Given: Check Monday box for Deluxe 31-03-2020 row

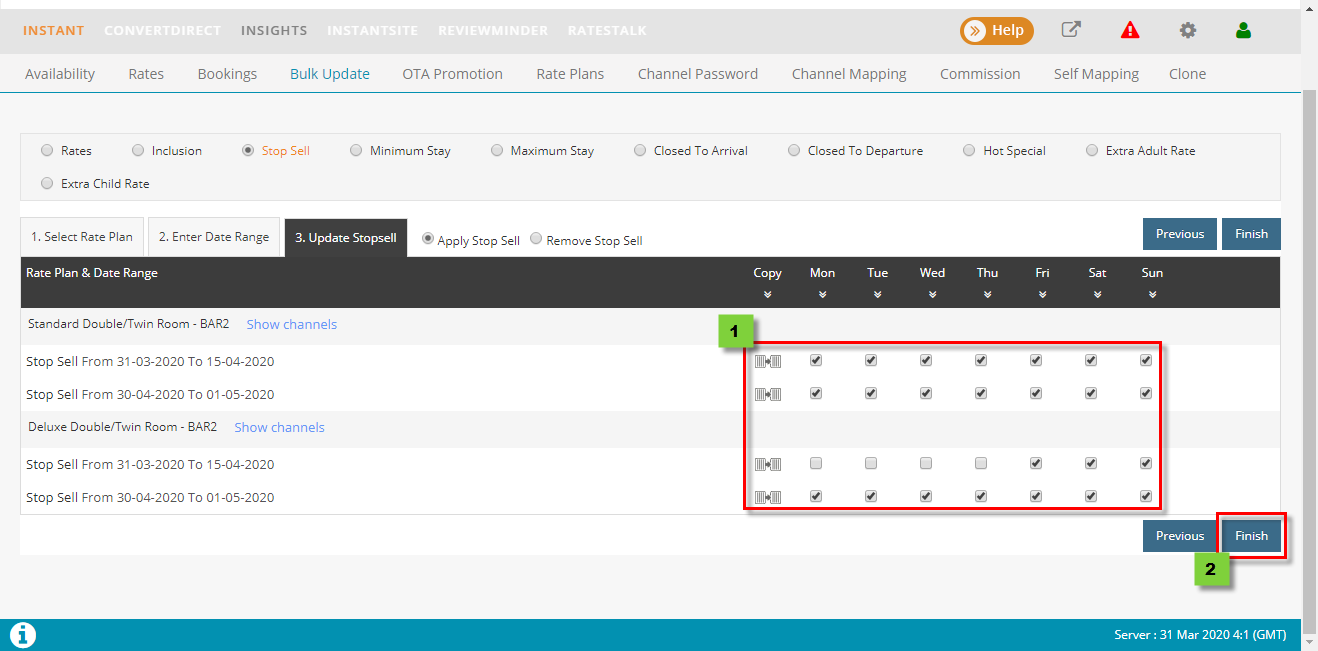Looking at the screenshot, I should [816, 463].
